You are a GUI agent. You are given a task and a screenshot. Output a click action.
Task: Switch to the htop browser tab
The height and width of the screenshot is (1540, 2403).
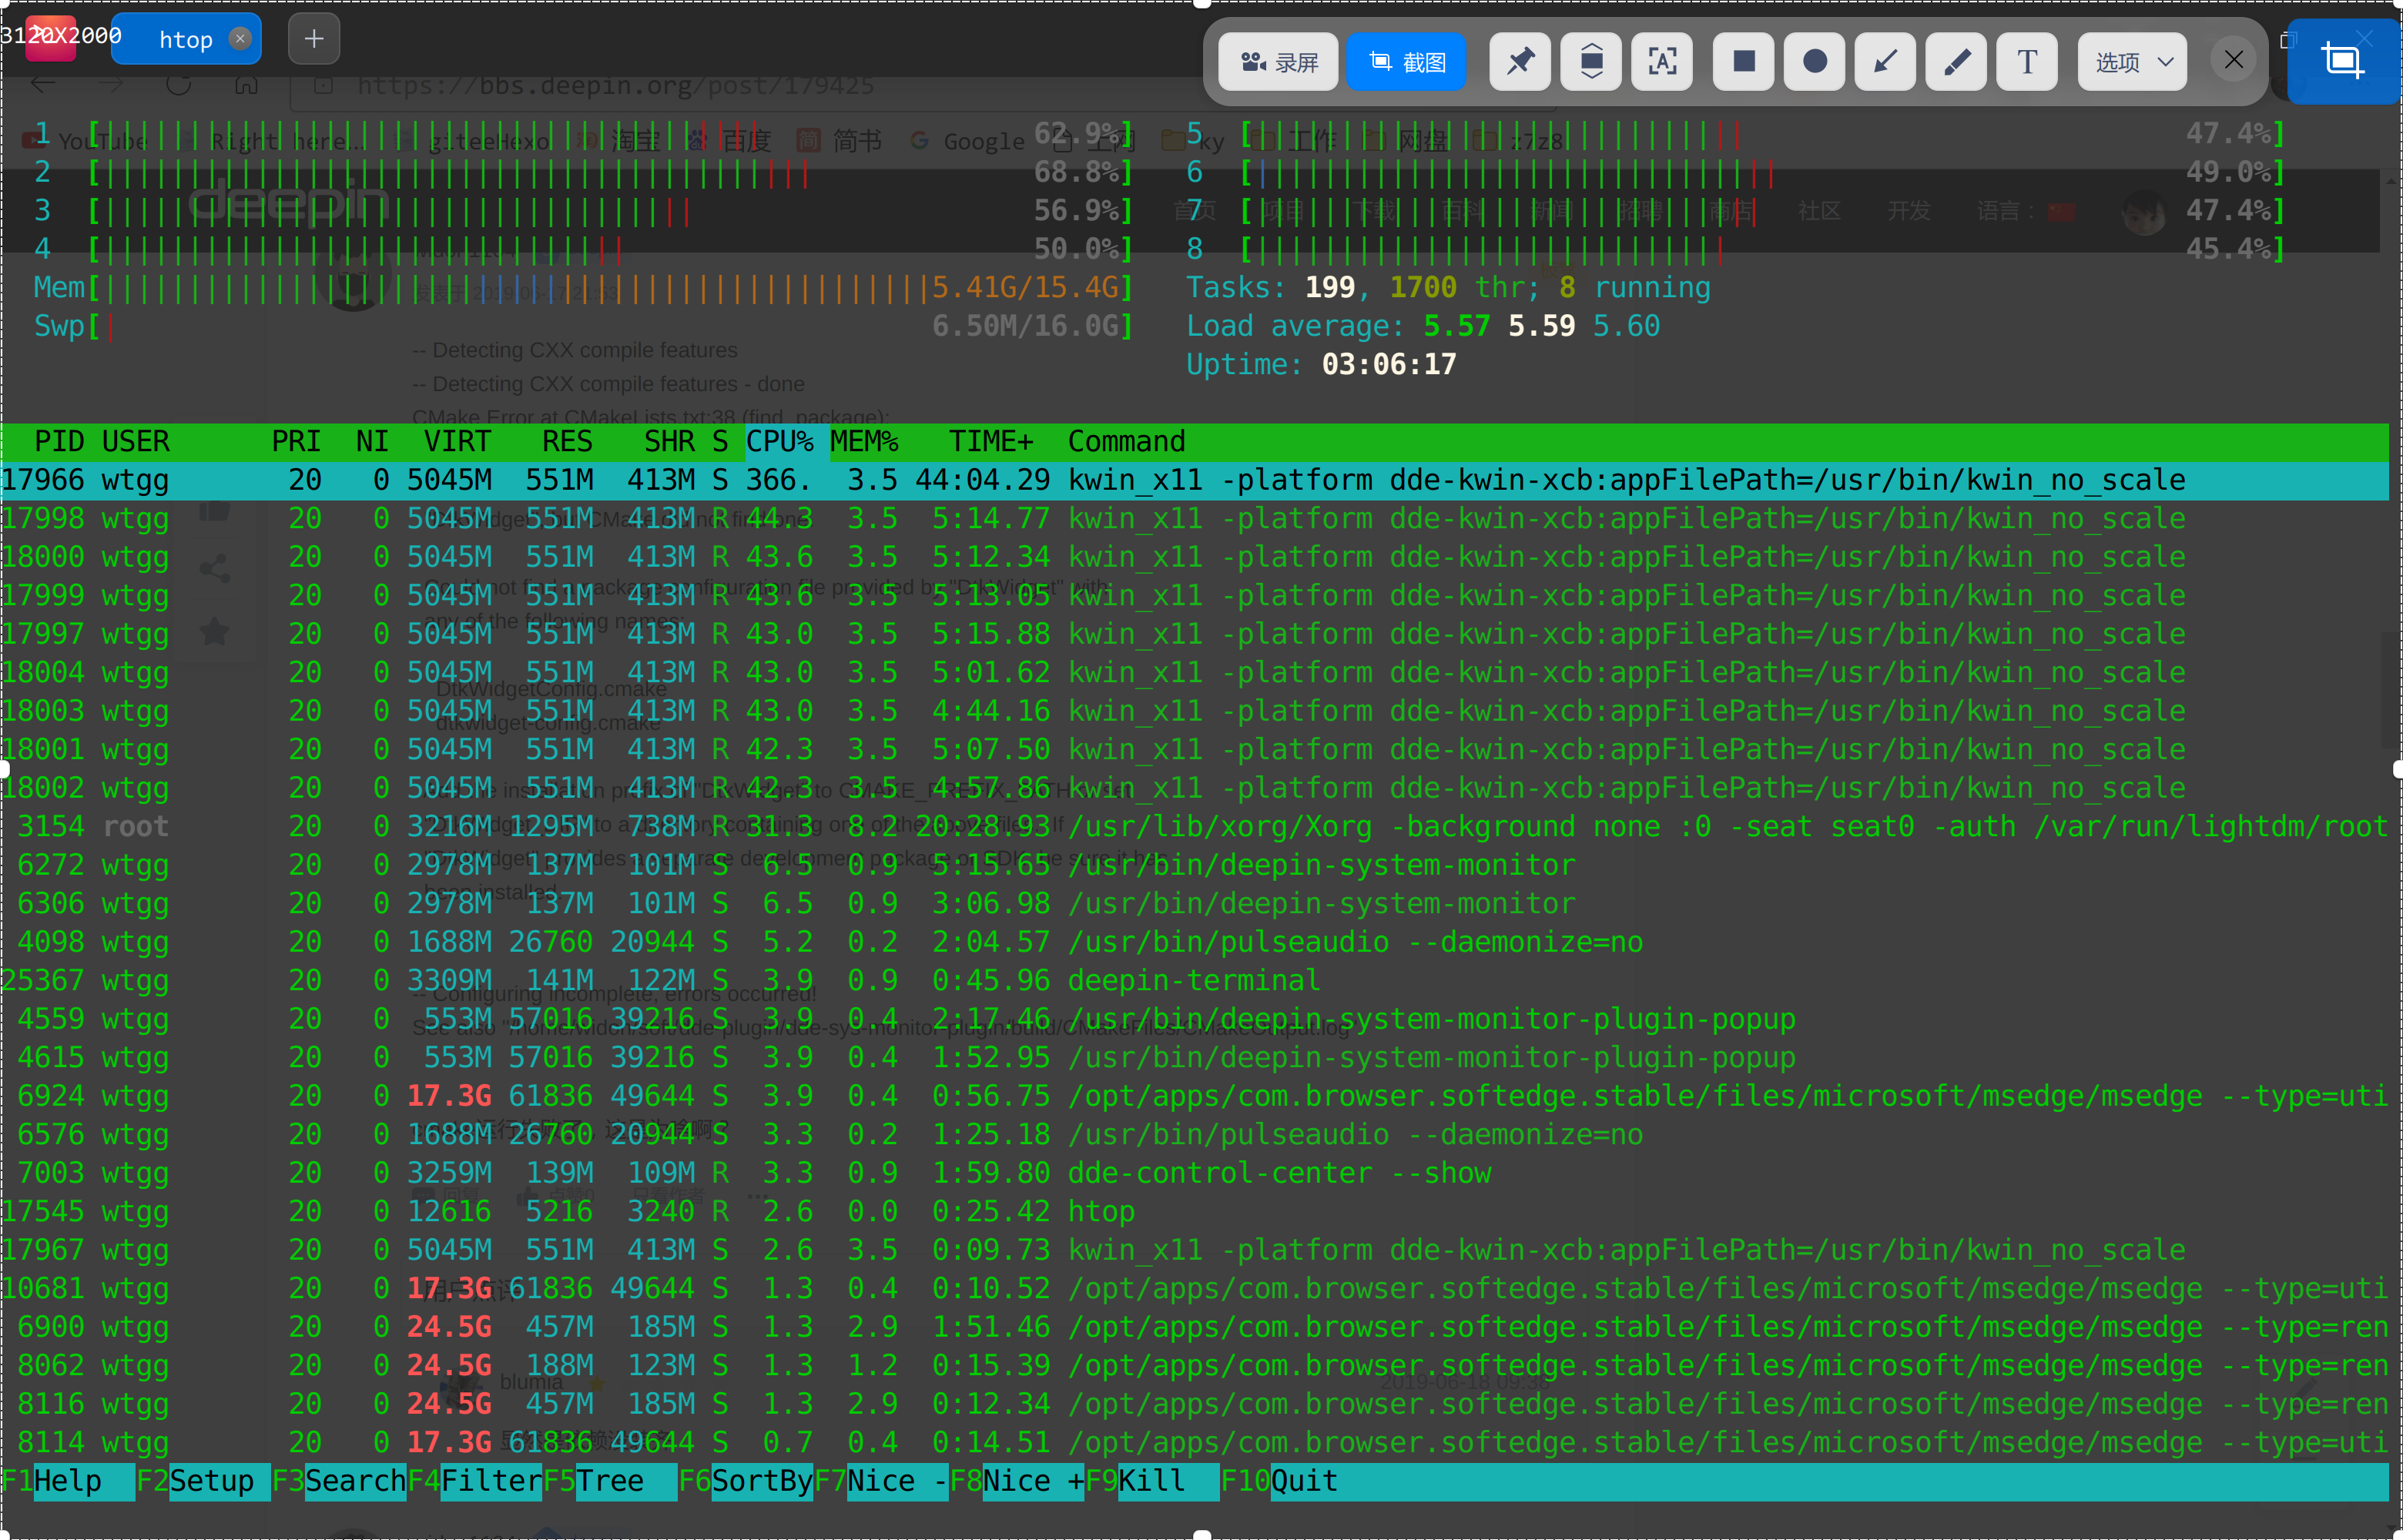tap(186, 39)
